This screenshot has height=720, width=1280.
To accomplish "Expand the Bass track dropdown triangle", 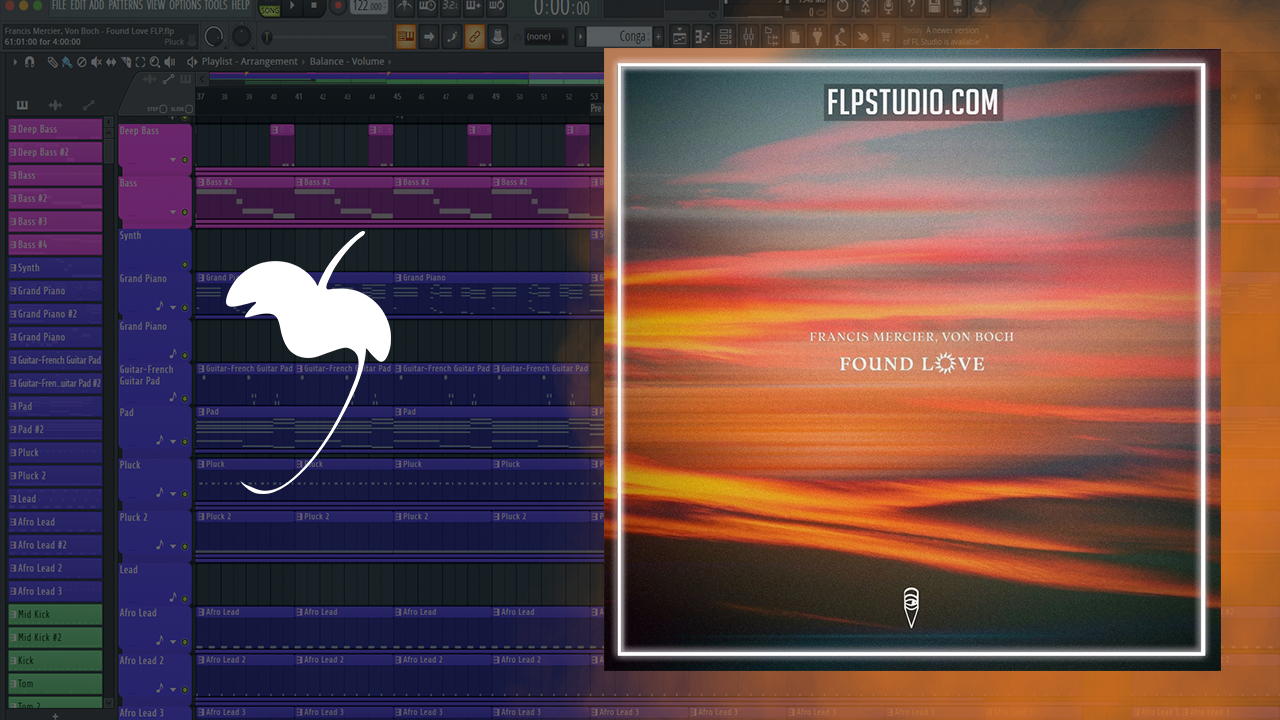I will (x=174, y=212).
